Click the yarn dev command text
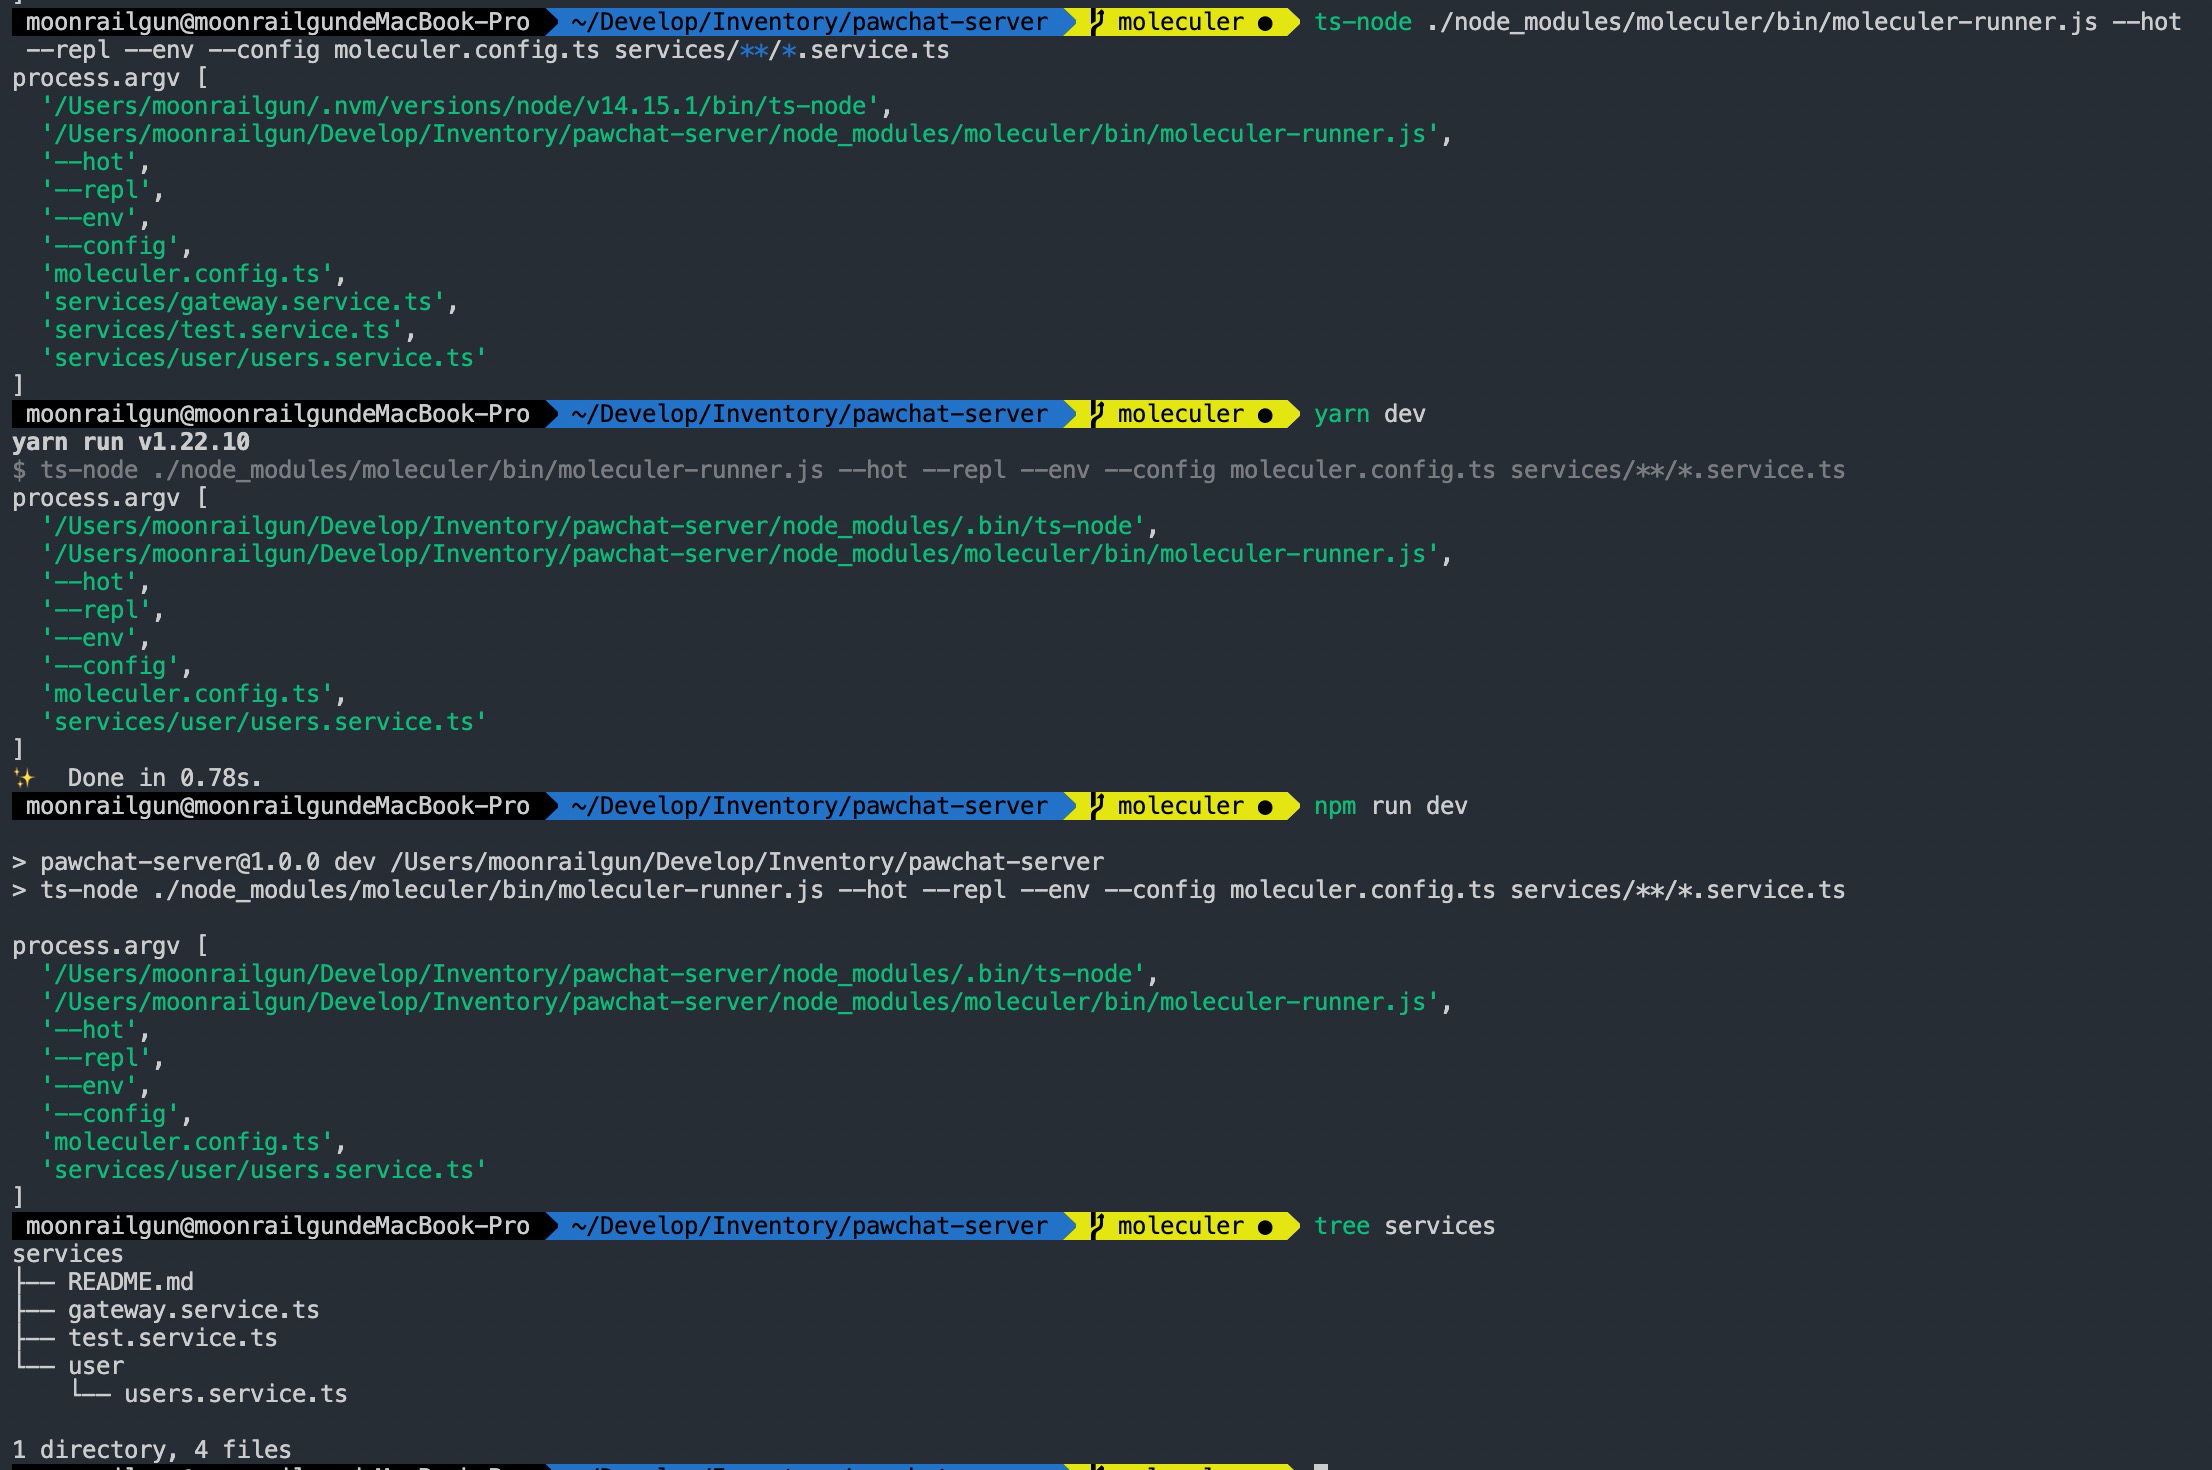This screenshot has height=1470, width=2212. tap(1369, 414)
